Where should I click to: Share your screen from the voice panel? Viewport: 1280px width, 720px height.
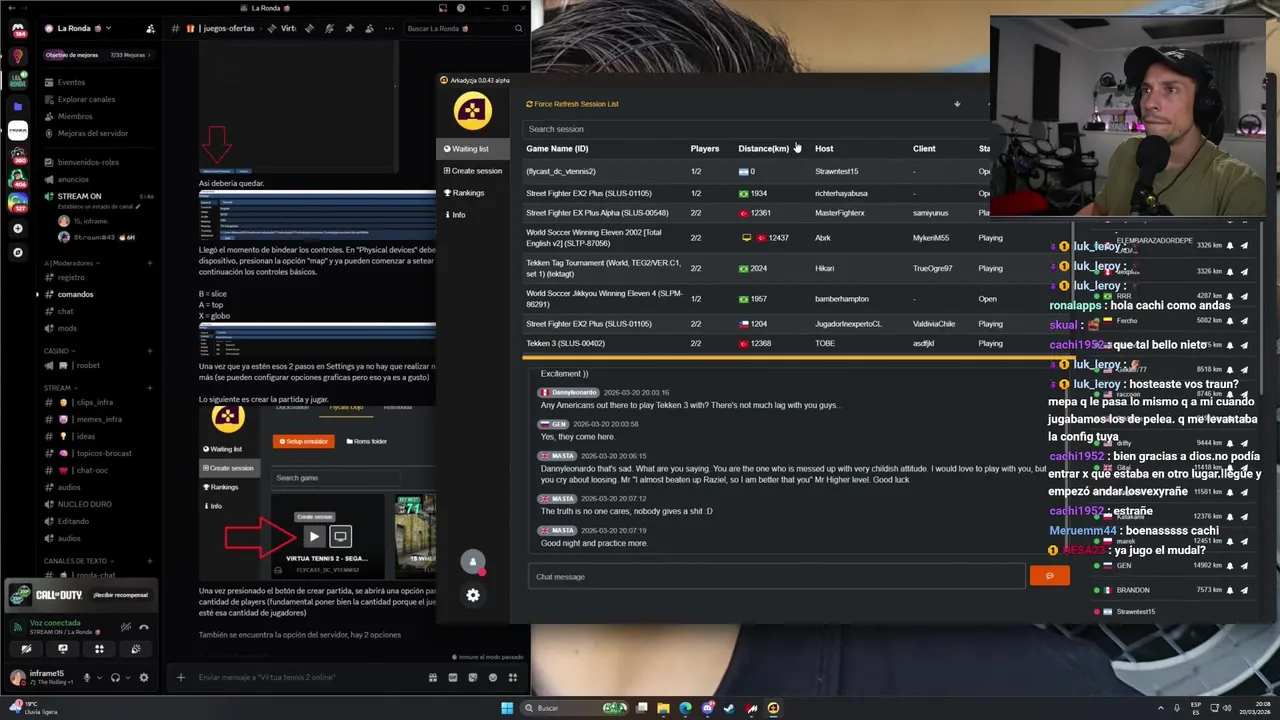63,649
